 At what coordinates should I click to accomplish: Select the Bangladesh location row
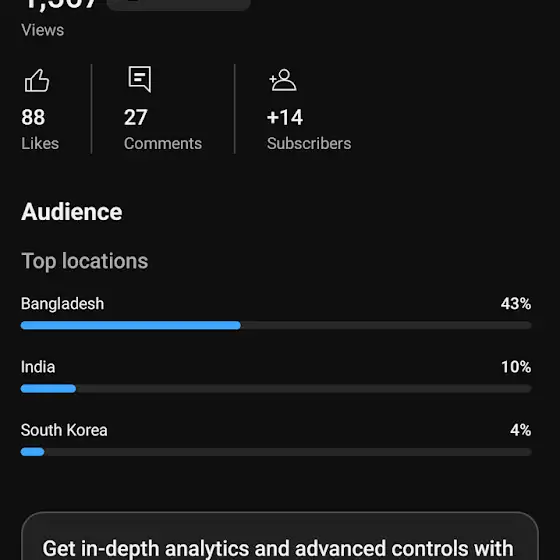point(276,312)
